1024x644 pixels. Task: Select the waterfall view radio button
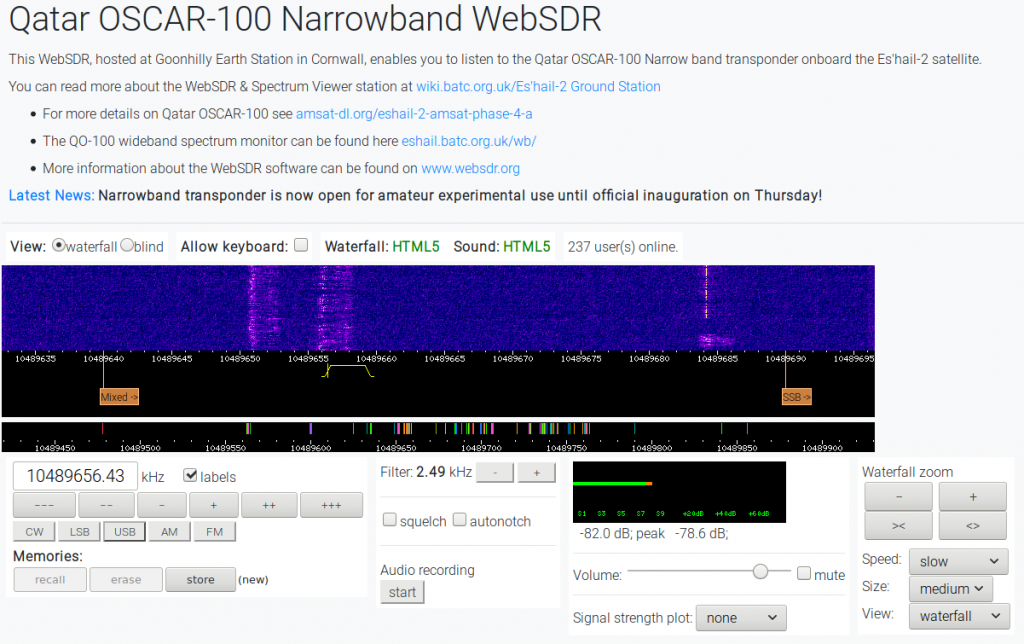(x=59, y=246)
